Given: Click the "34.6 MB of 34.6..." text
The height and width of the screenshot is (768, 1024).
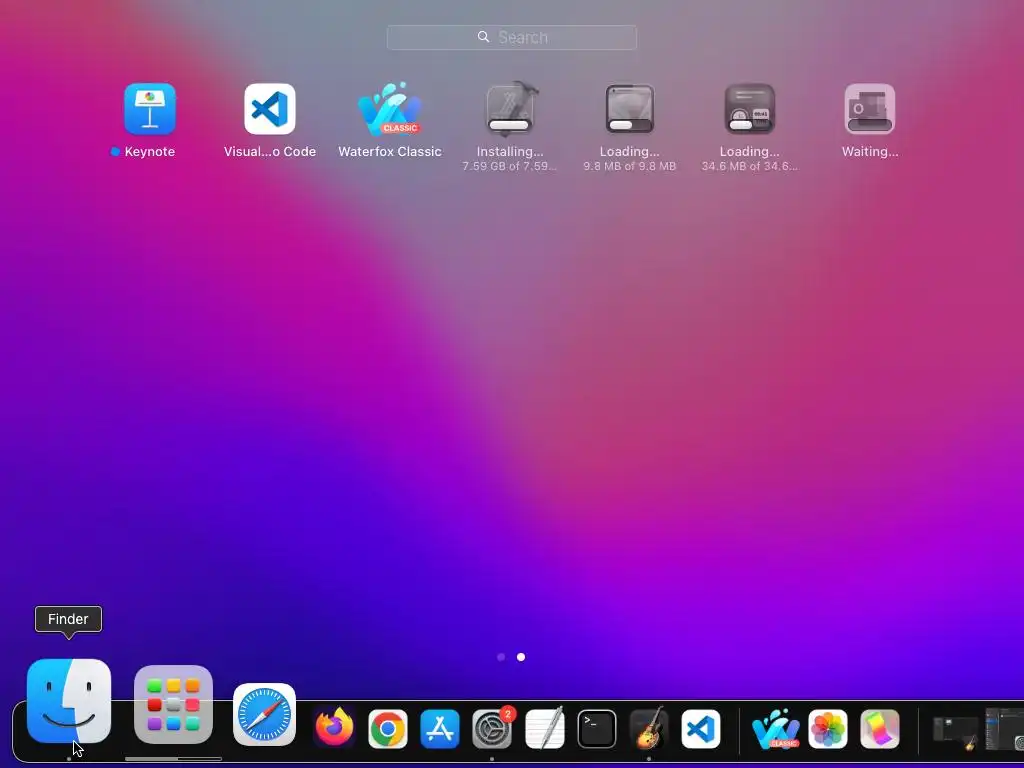Looking at the screenshot, I should pyautogui.click(x=750, y=166).
